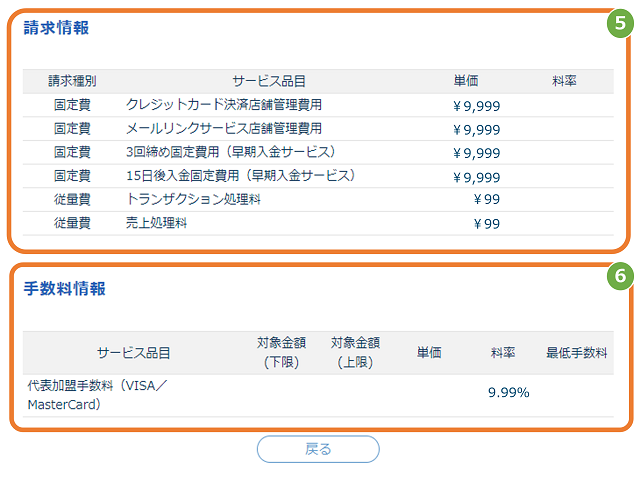Click the green number 5 badge

(x=620, y=23)
